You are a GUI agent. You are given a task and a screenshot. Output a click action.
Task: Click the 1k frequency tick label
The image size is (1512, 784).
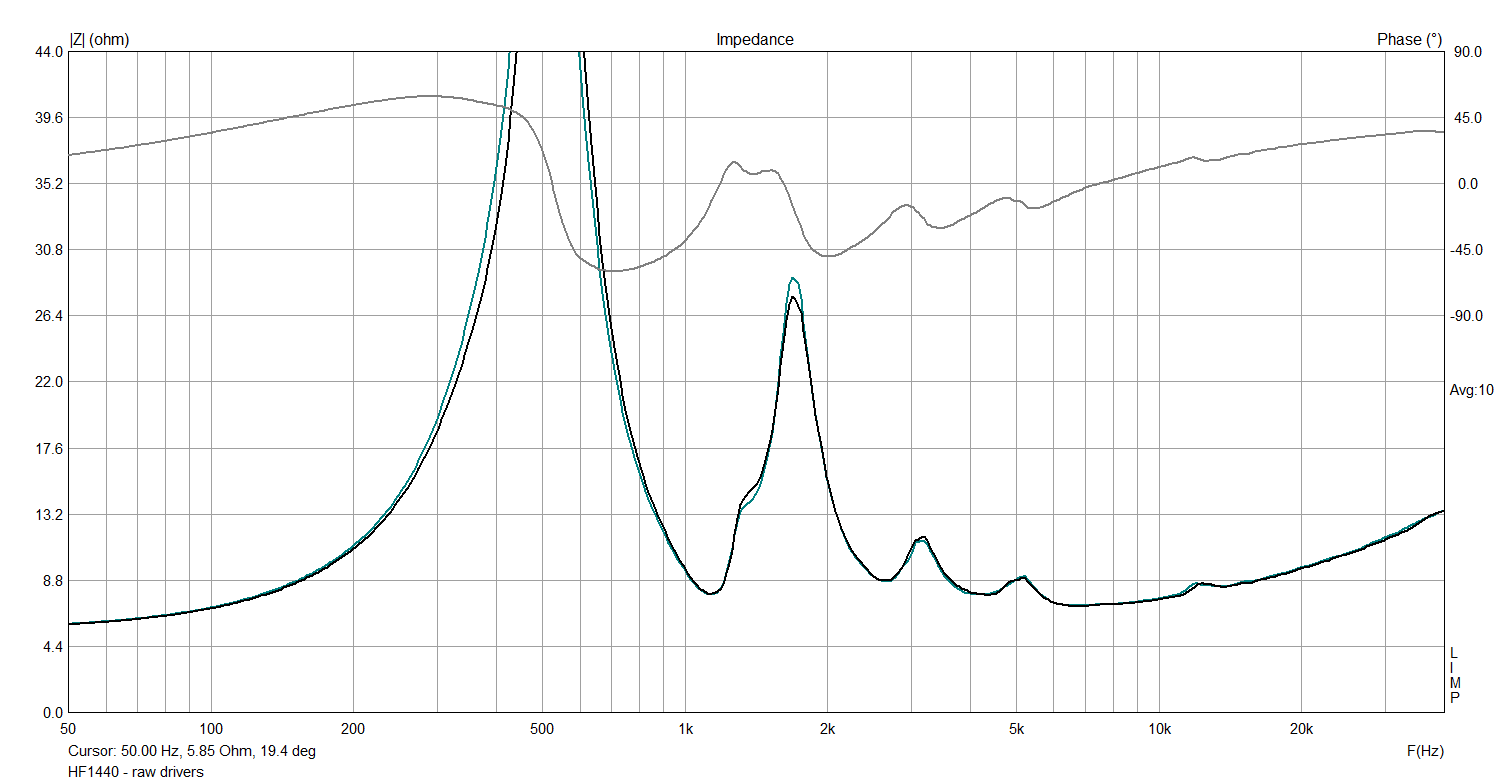[x=685, y=728]
